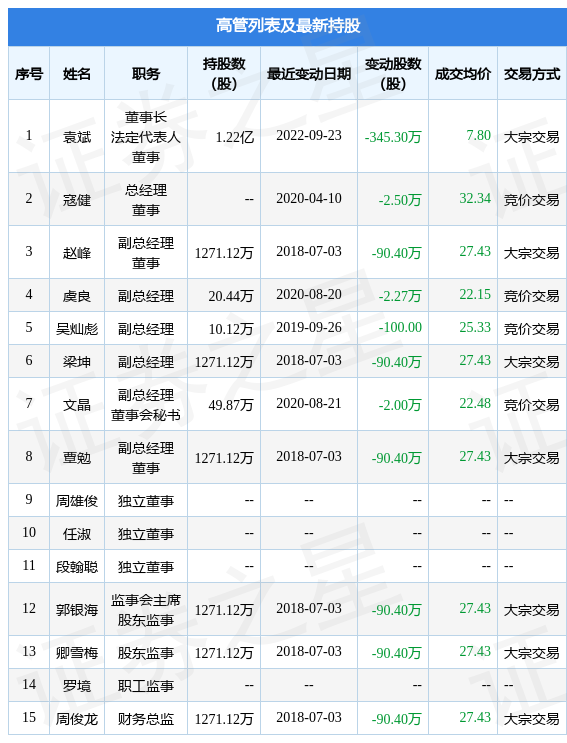The width and height of the screenshot is (567, 743).
Task: Select the name 寇健 in row 2
Action: pos(77,200)
